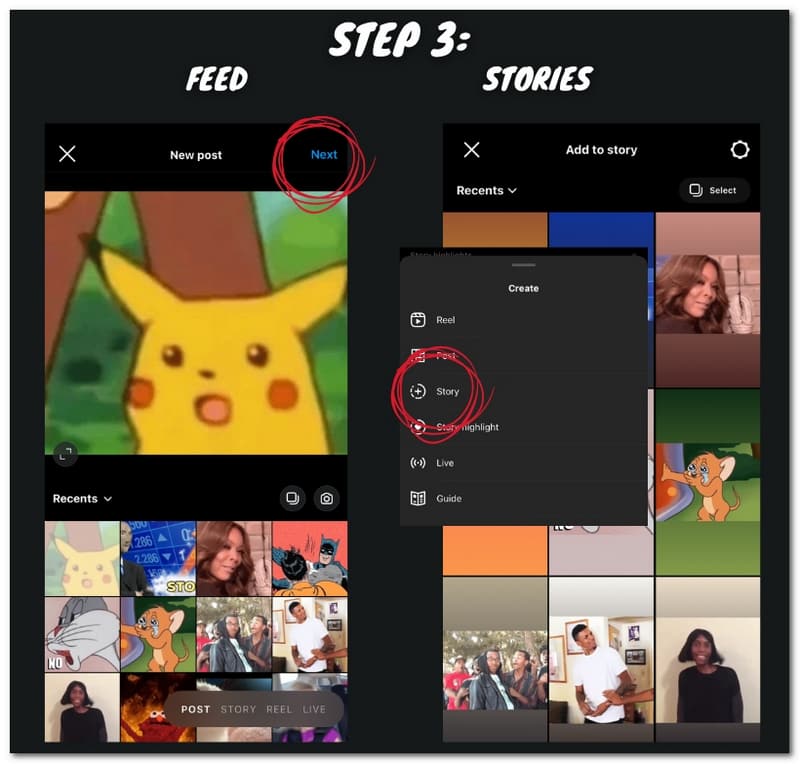Select the Elmo fire thumbnail
The image size is (800, 764).
tap(158, 708)
